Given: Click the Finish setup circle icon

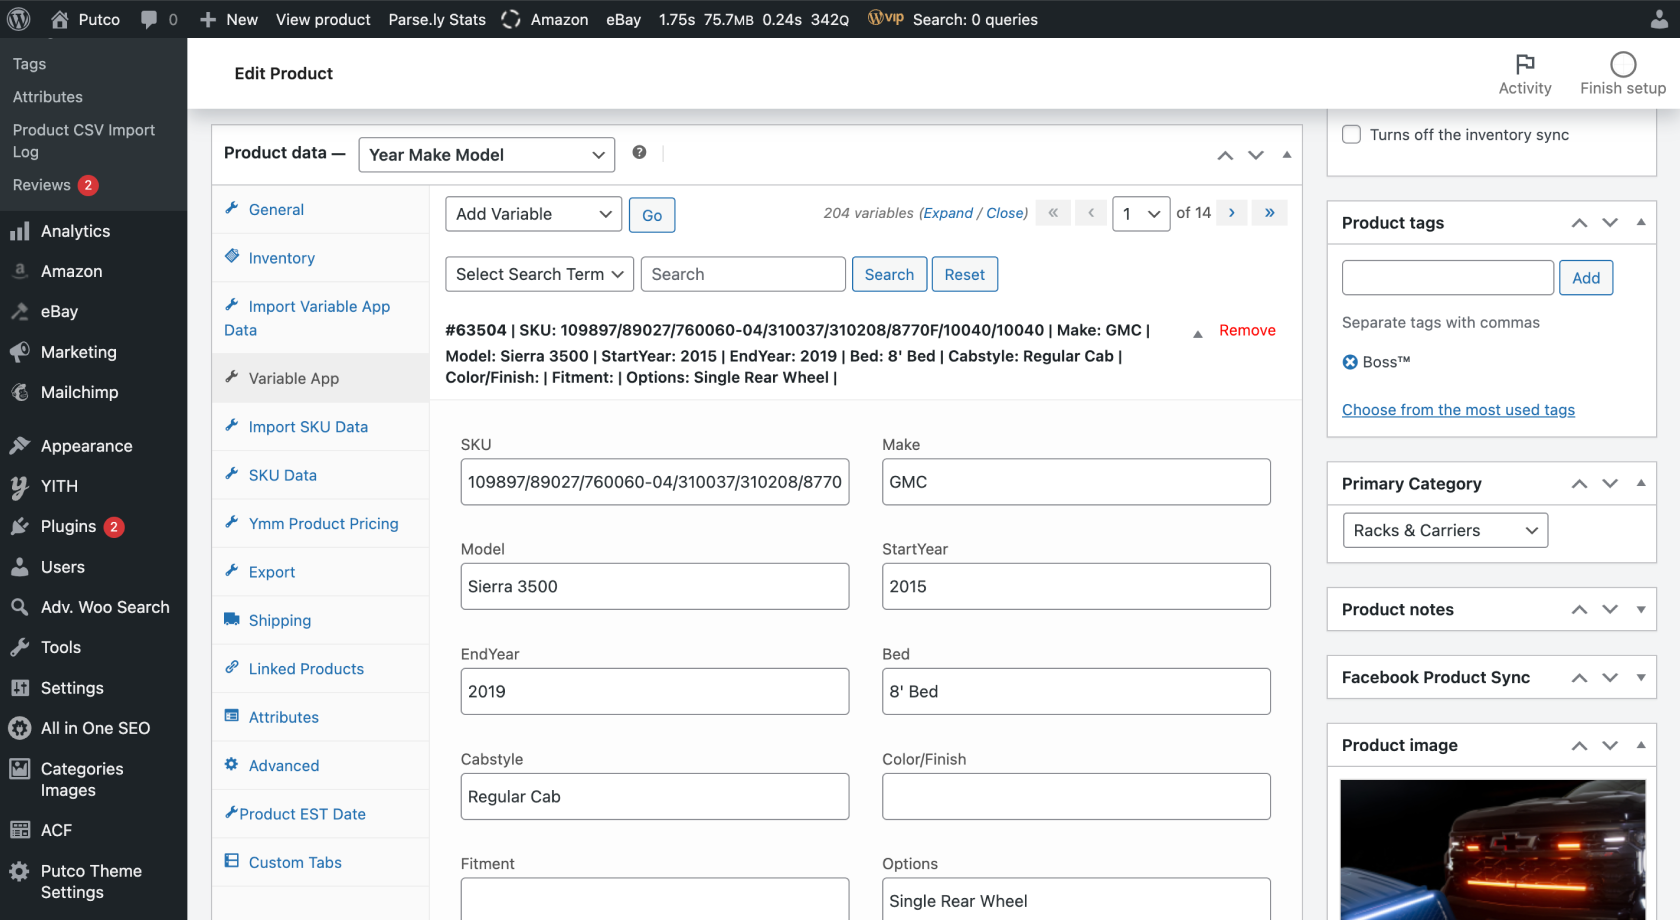Looking at the screenshot, I should pyautogui.click(x=1622, y=65).
